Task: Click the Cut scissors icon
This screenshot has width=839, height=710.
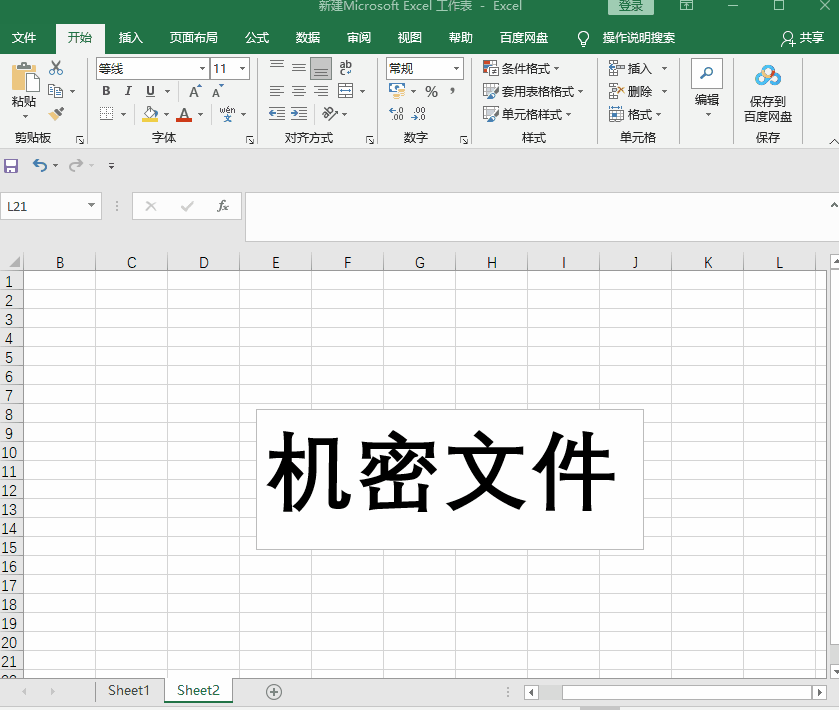Action: point(56,68)
